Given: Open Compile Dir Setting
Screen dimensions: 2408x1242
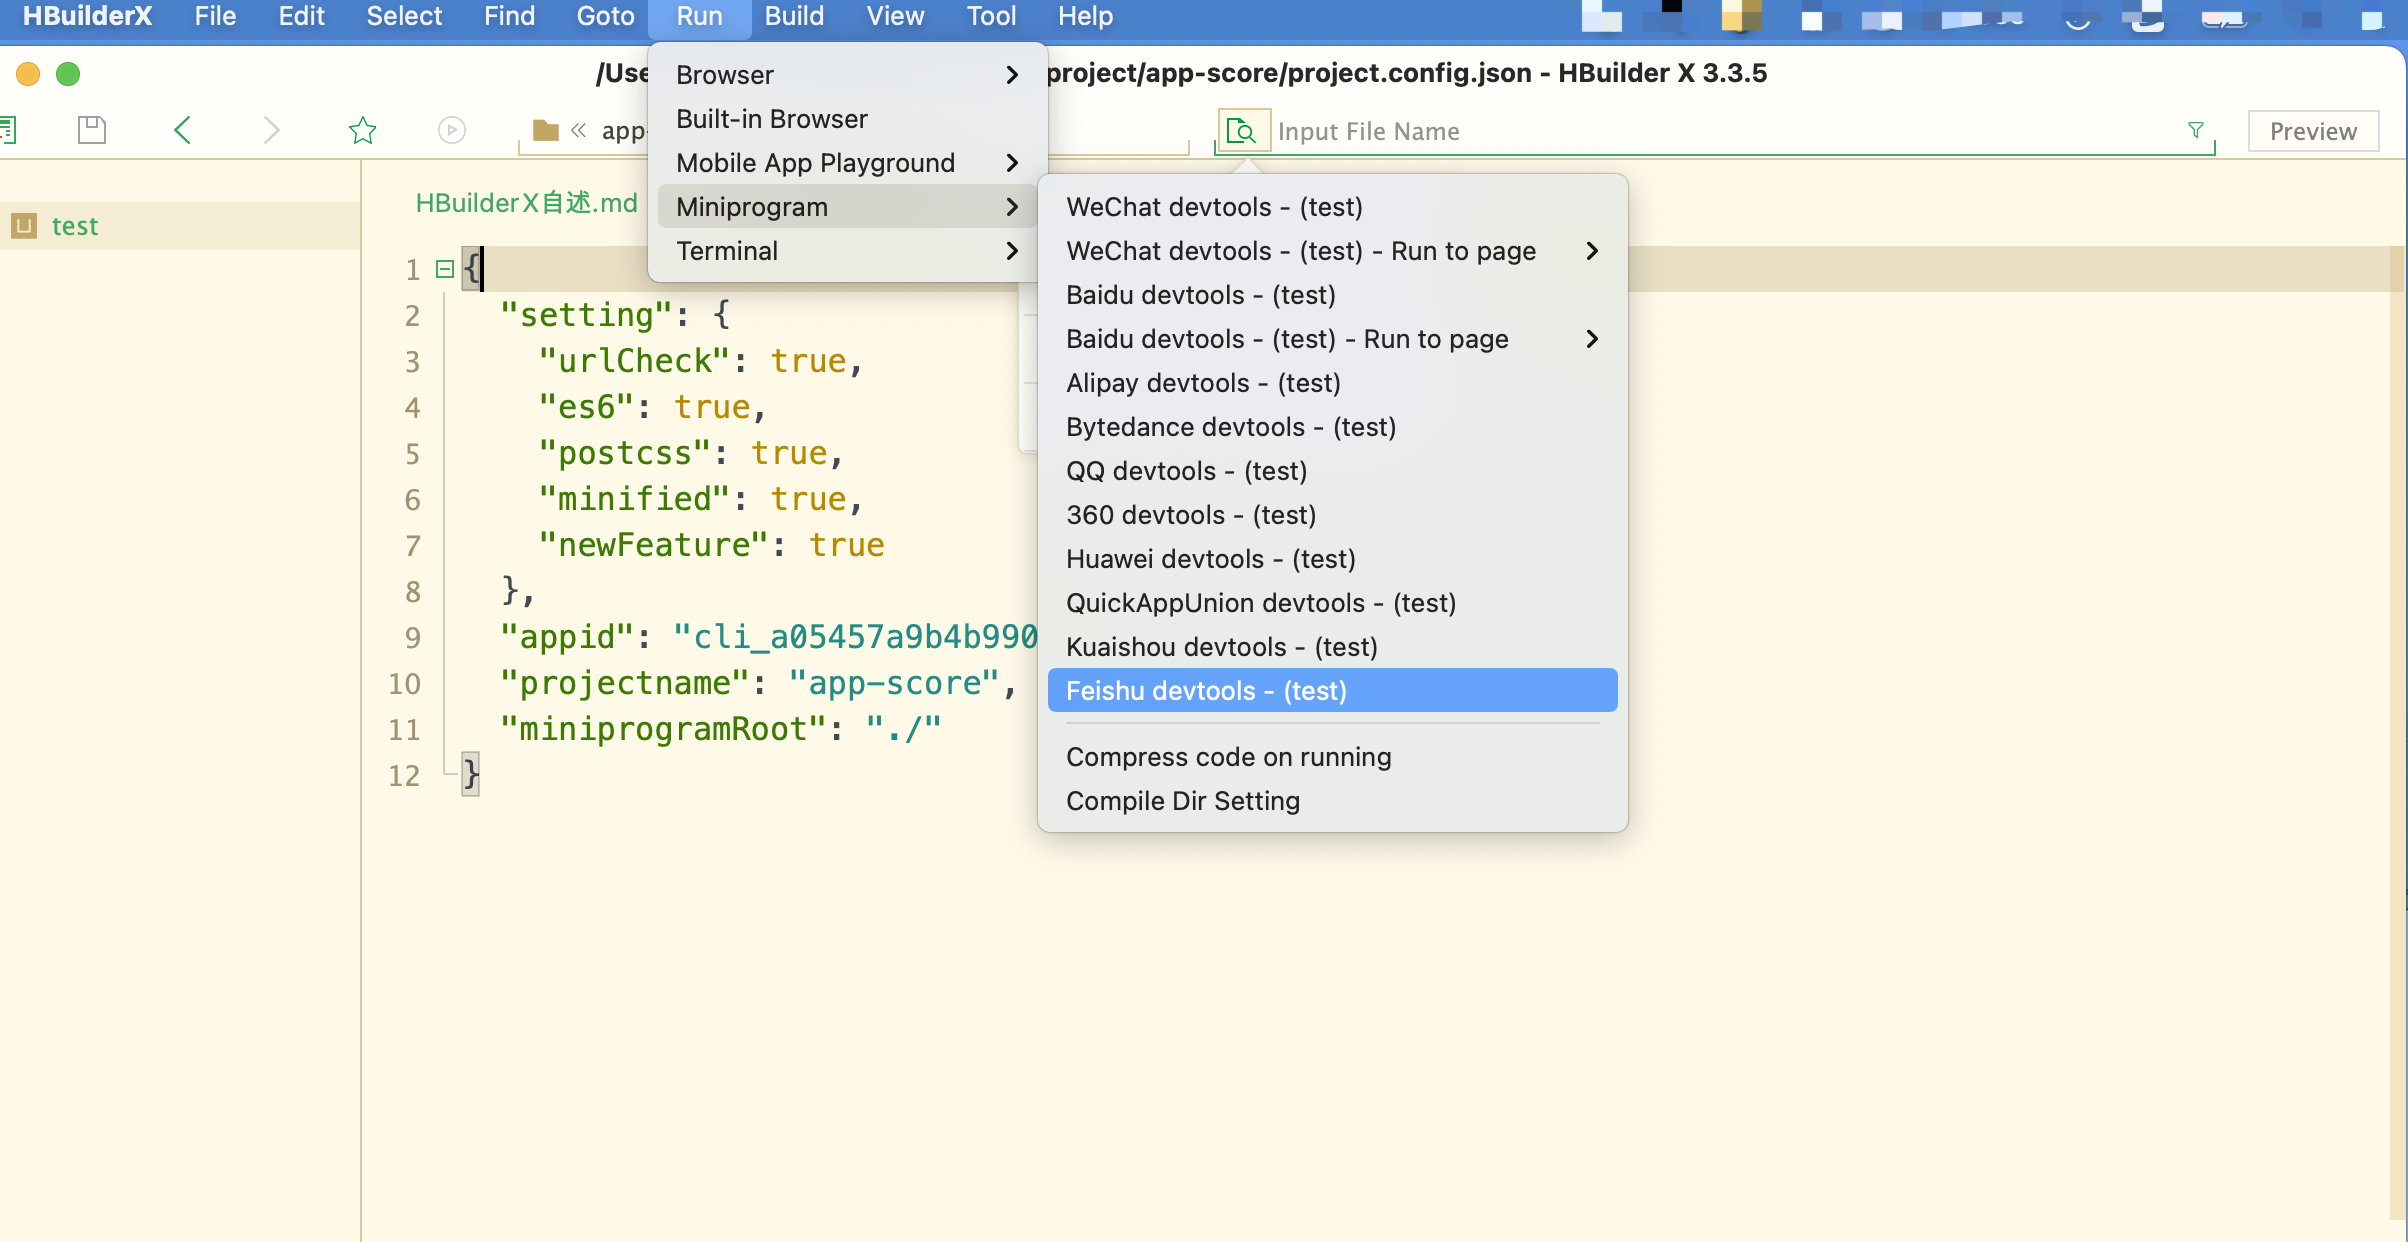Looking at the screenshot, I should pos(1183,800).
